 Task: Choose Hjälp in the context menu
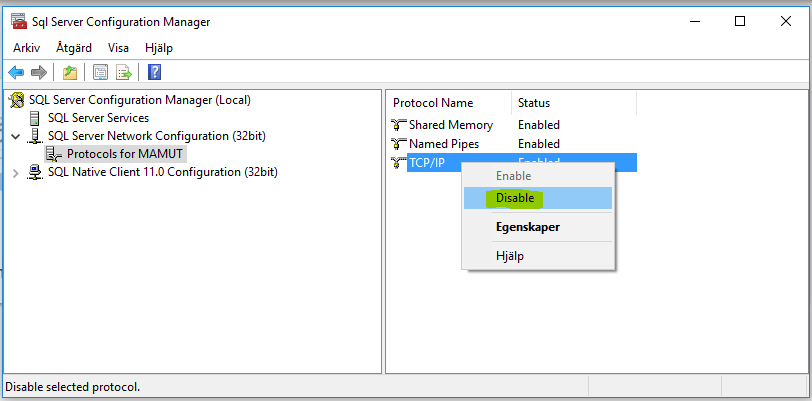pos(510,256)
